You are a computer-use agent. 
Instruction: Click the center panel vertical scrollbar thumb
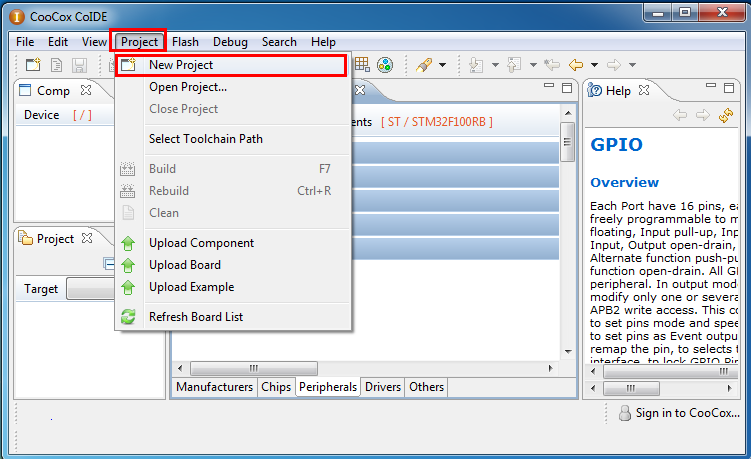point(568,142)
